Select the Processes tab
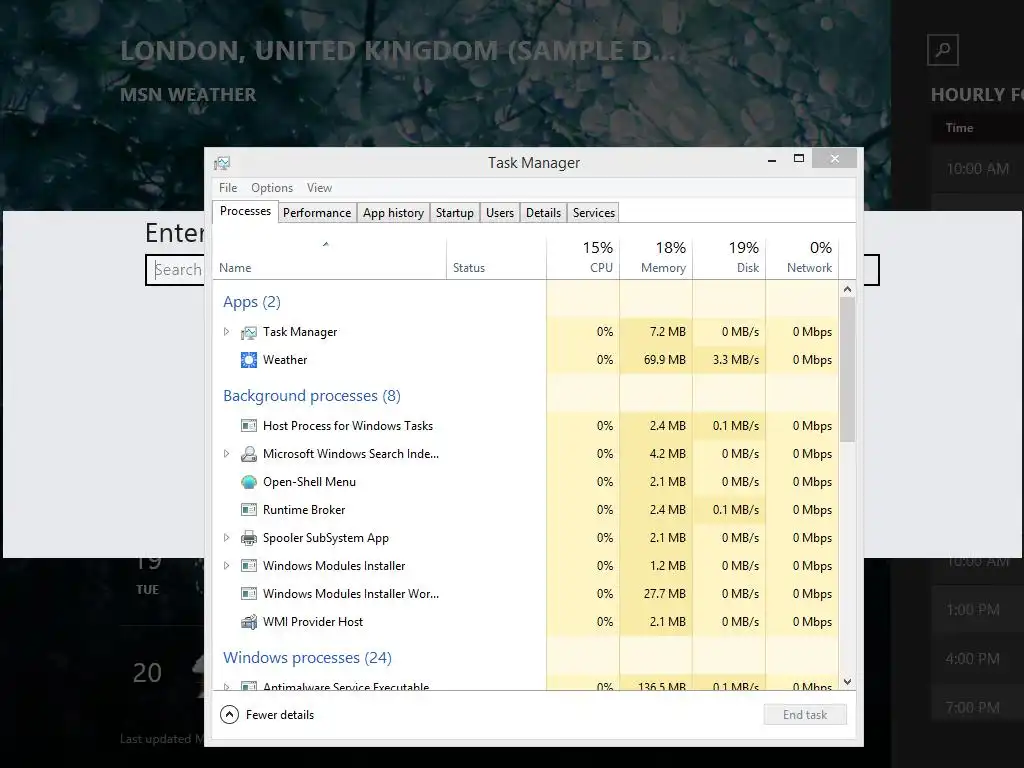Screen dimensions: 1024x768 coord(245,212)
